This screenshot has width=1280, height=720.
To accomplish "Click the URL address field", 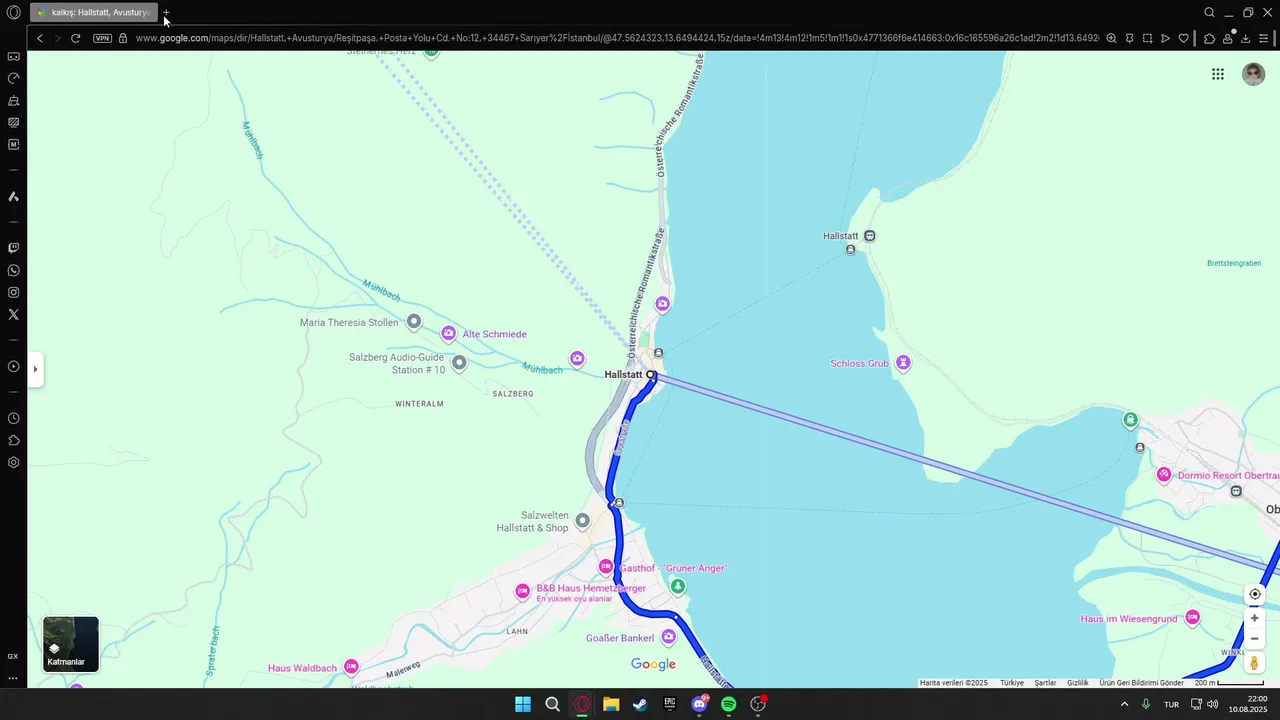I will click(615, 38).
